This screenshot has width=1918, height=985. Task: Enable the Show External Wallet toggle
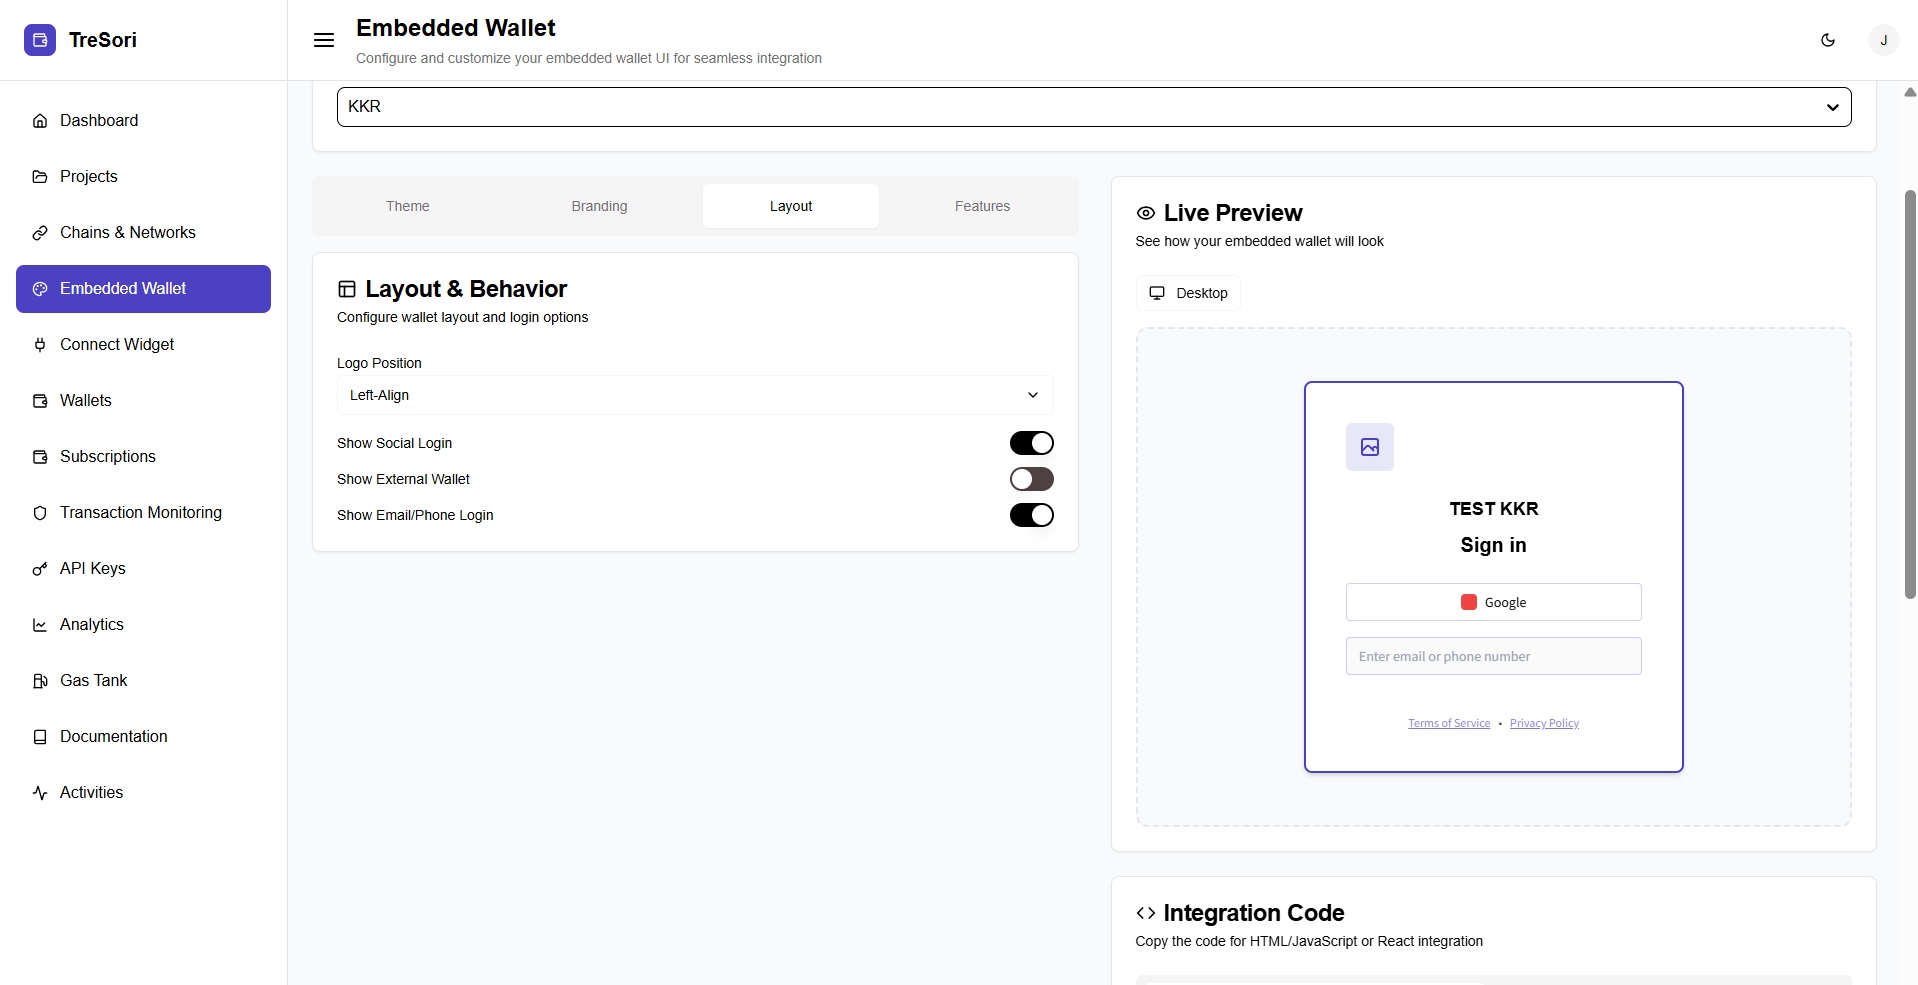(x=1031, y=479)
